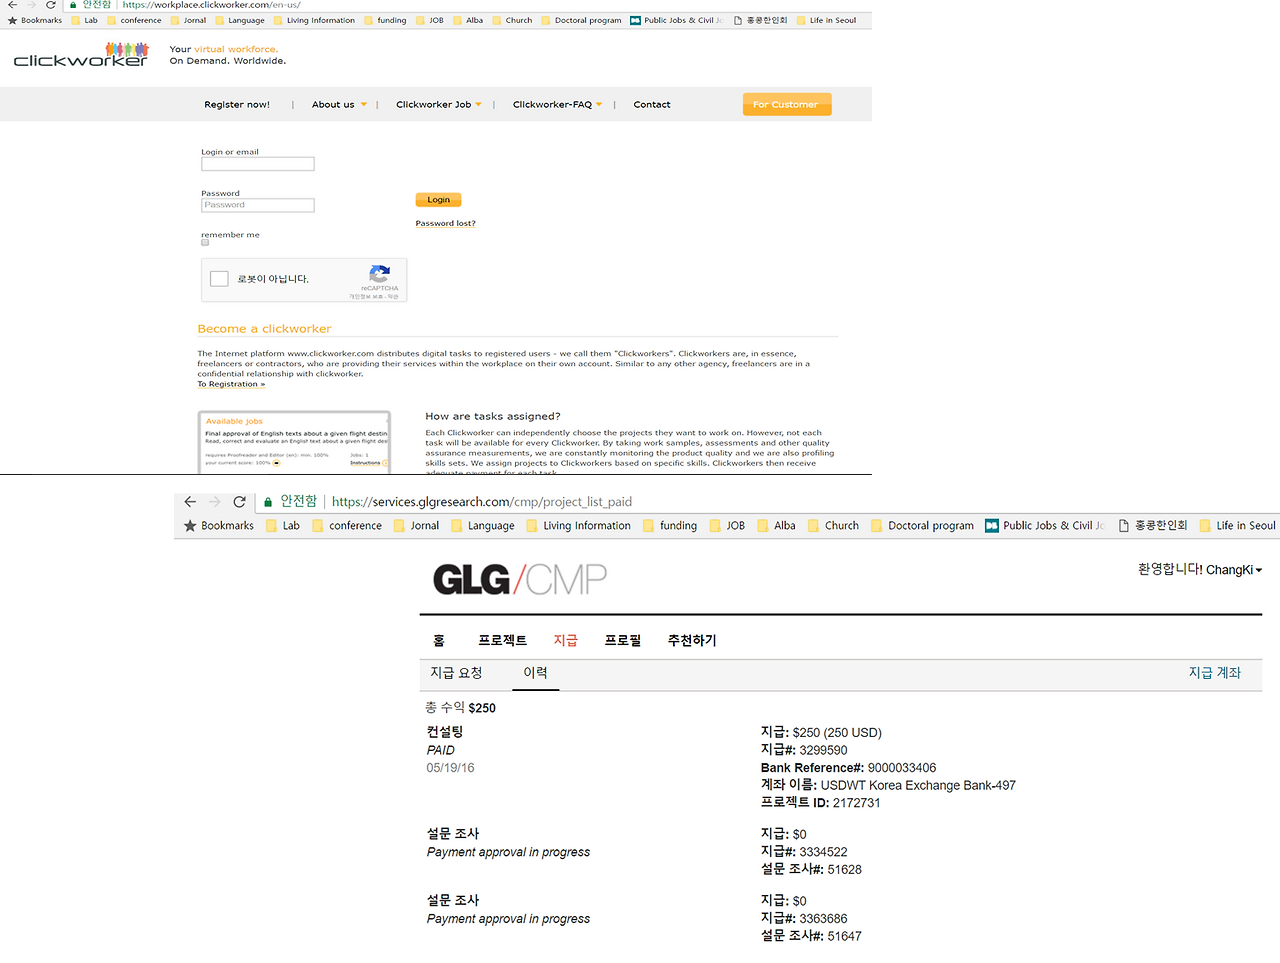Click the 설문 조사#: 51628 text
The image size is (1280, 963).
[x=811, y=870]
